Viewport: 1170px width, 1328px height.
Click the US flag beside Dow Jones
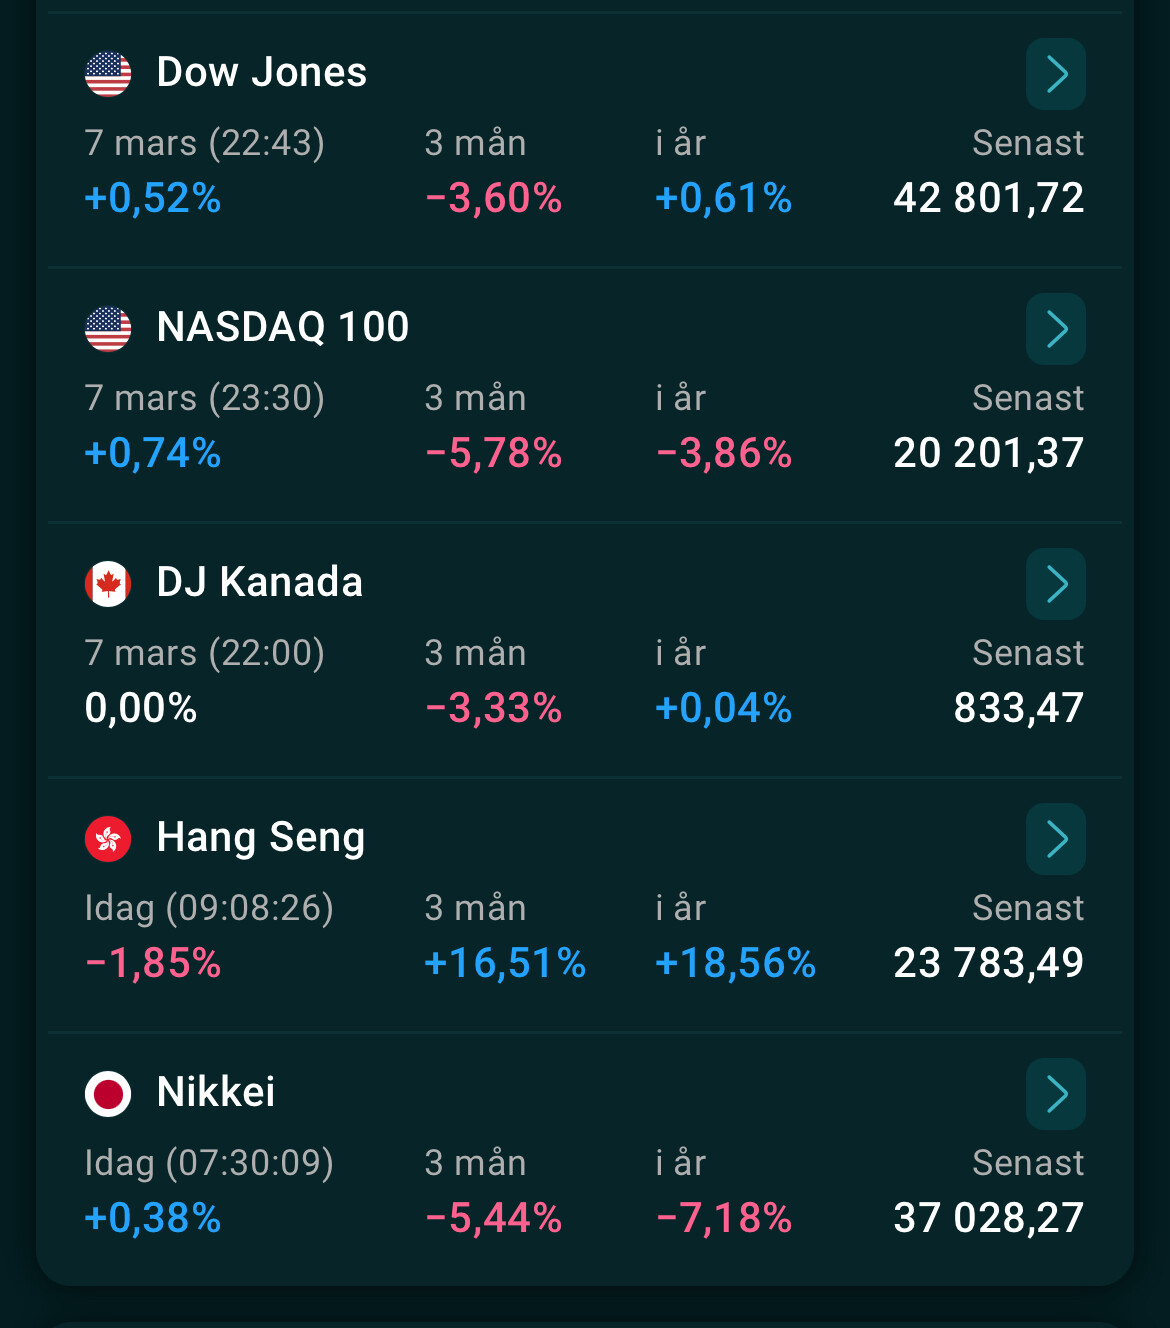(x=108, y=74)
